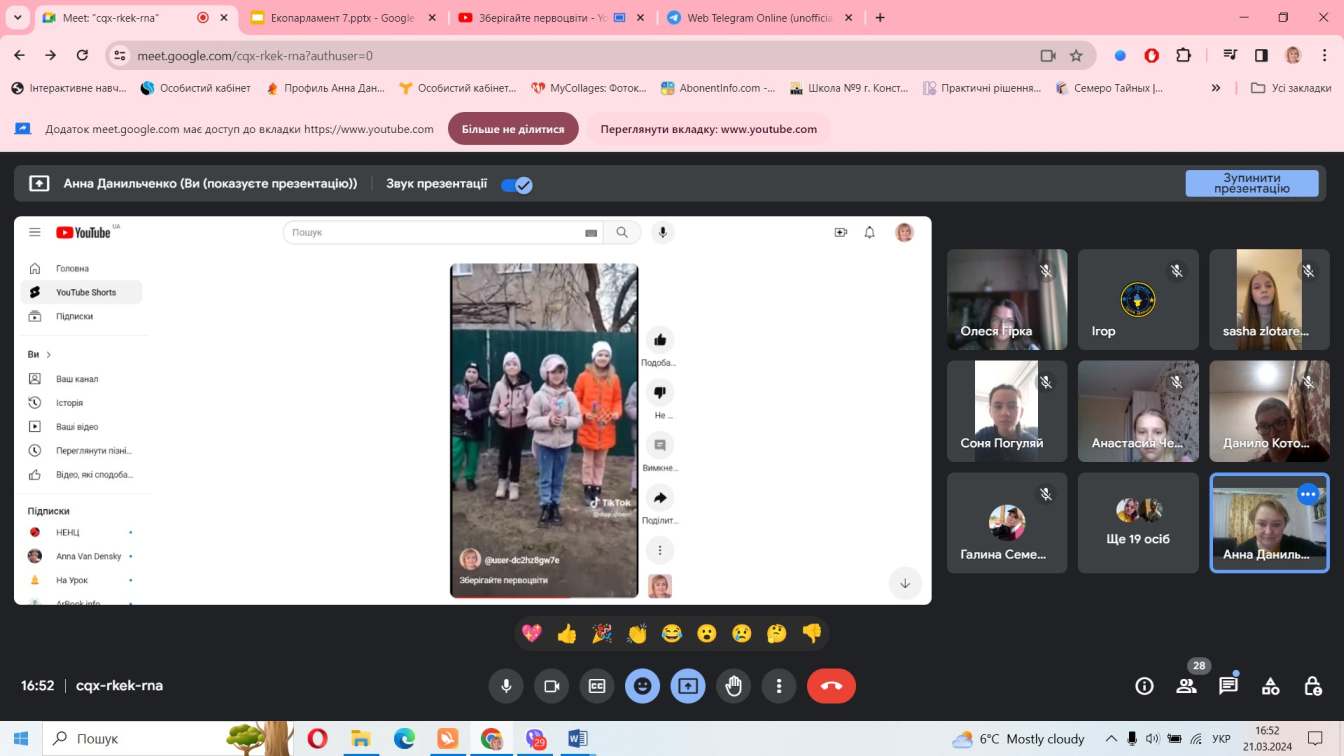Image resolution: width=1344 pixels, height=756 pixels.
Task: Show the participants list icon
Action: (1187, 686)
